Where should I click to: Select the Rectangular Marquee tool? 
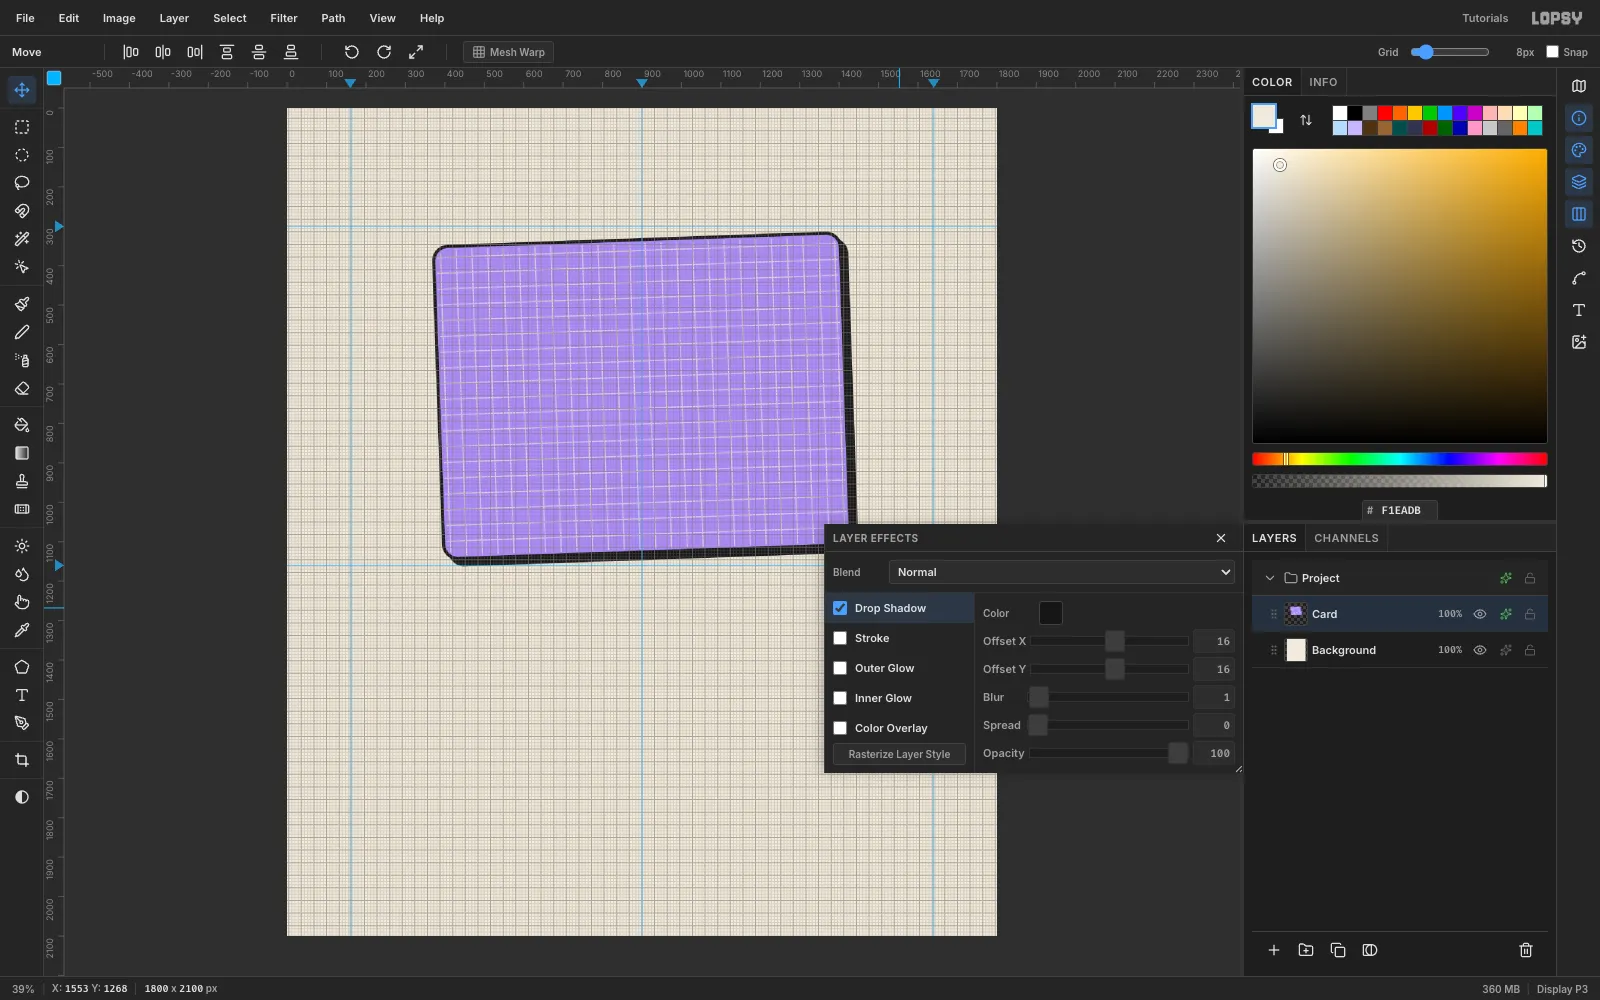coord(22,127)
